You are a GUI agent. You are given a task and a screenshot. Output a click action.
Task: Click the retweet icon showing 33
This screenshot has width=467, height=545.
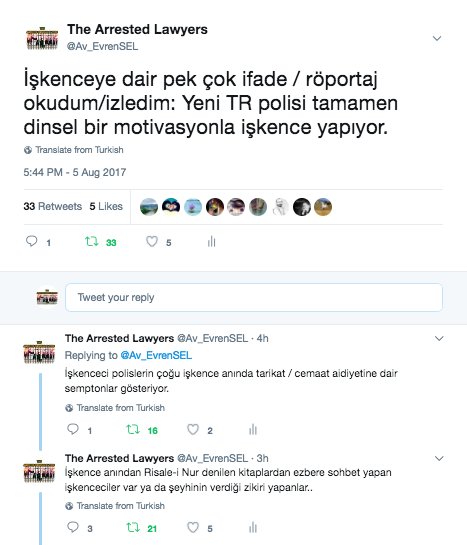pyautogui.click(x=92, y=241)
